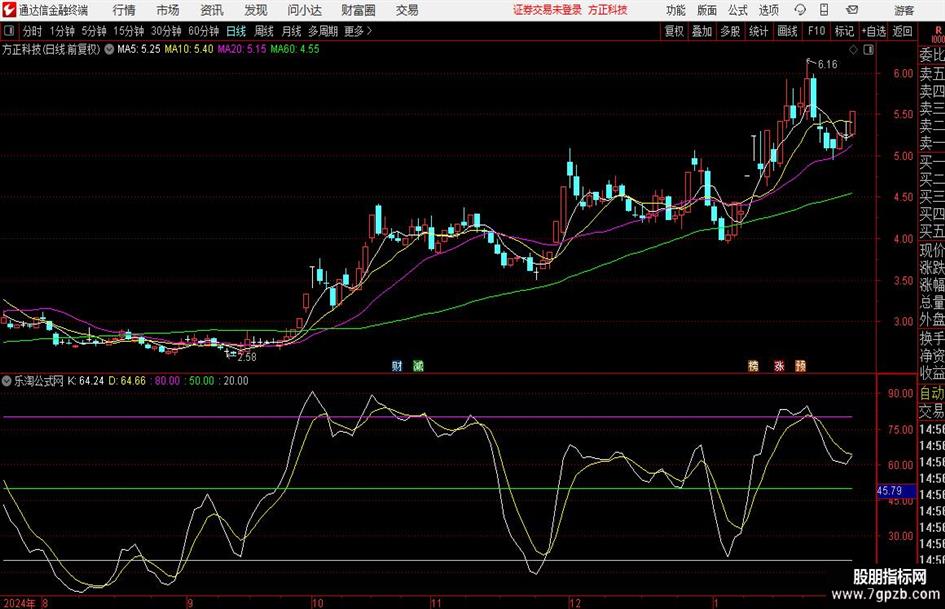Open the 功能 menu

(x=676, y=10)
